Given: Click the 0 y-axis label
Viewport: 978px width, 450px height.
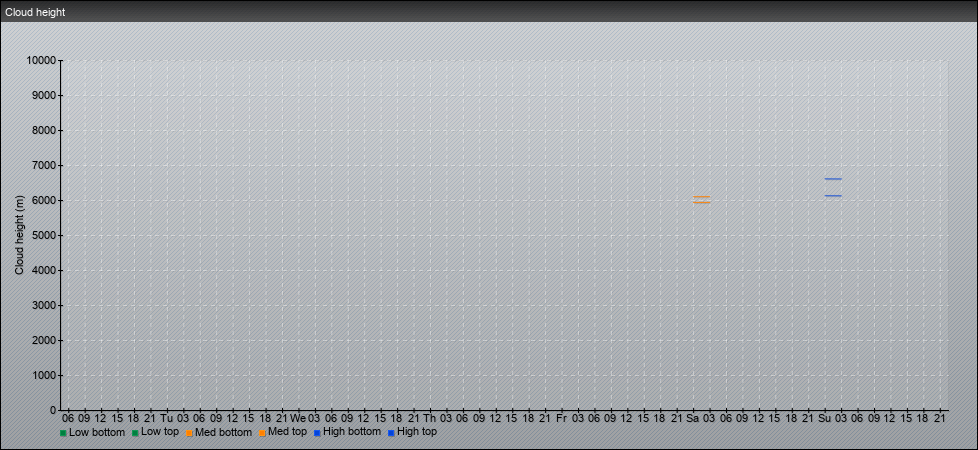Looking at the screenshot, I should click(53, 410).
